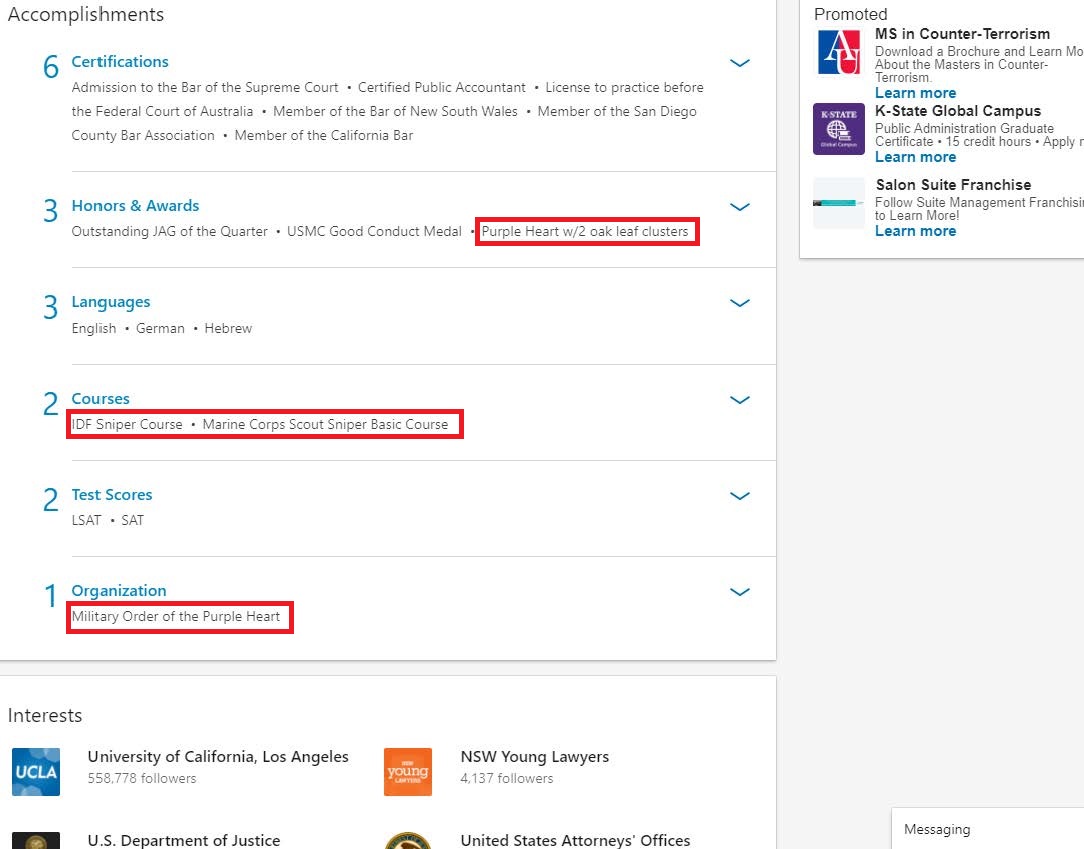Open the Honors & Awards heading
1084x849 pixels.
[135, 206]
